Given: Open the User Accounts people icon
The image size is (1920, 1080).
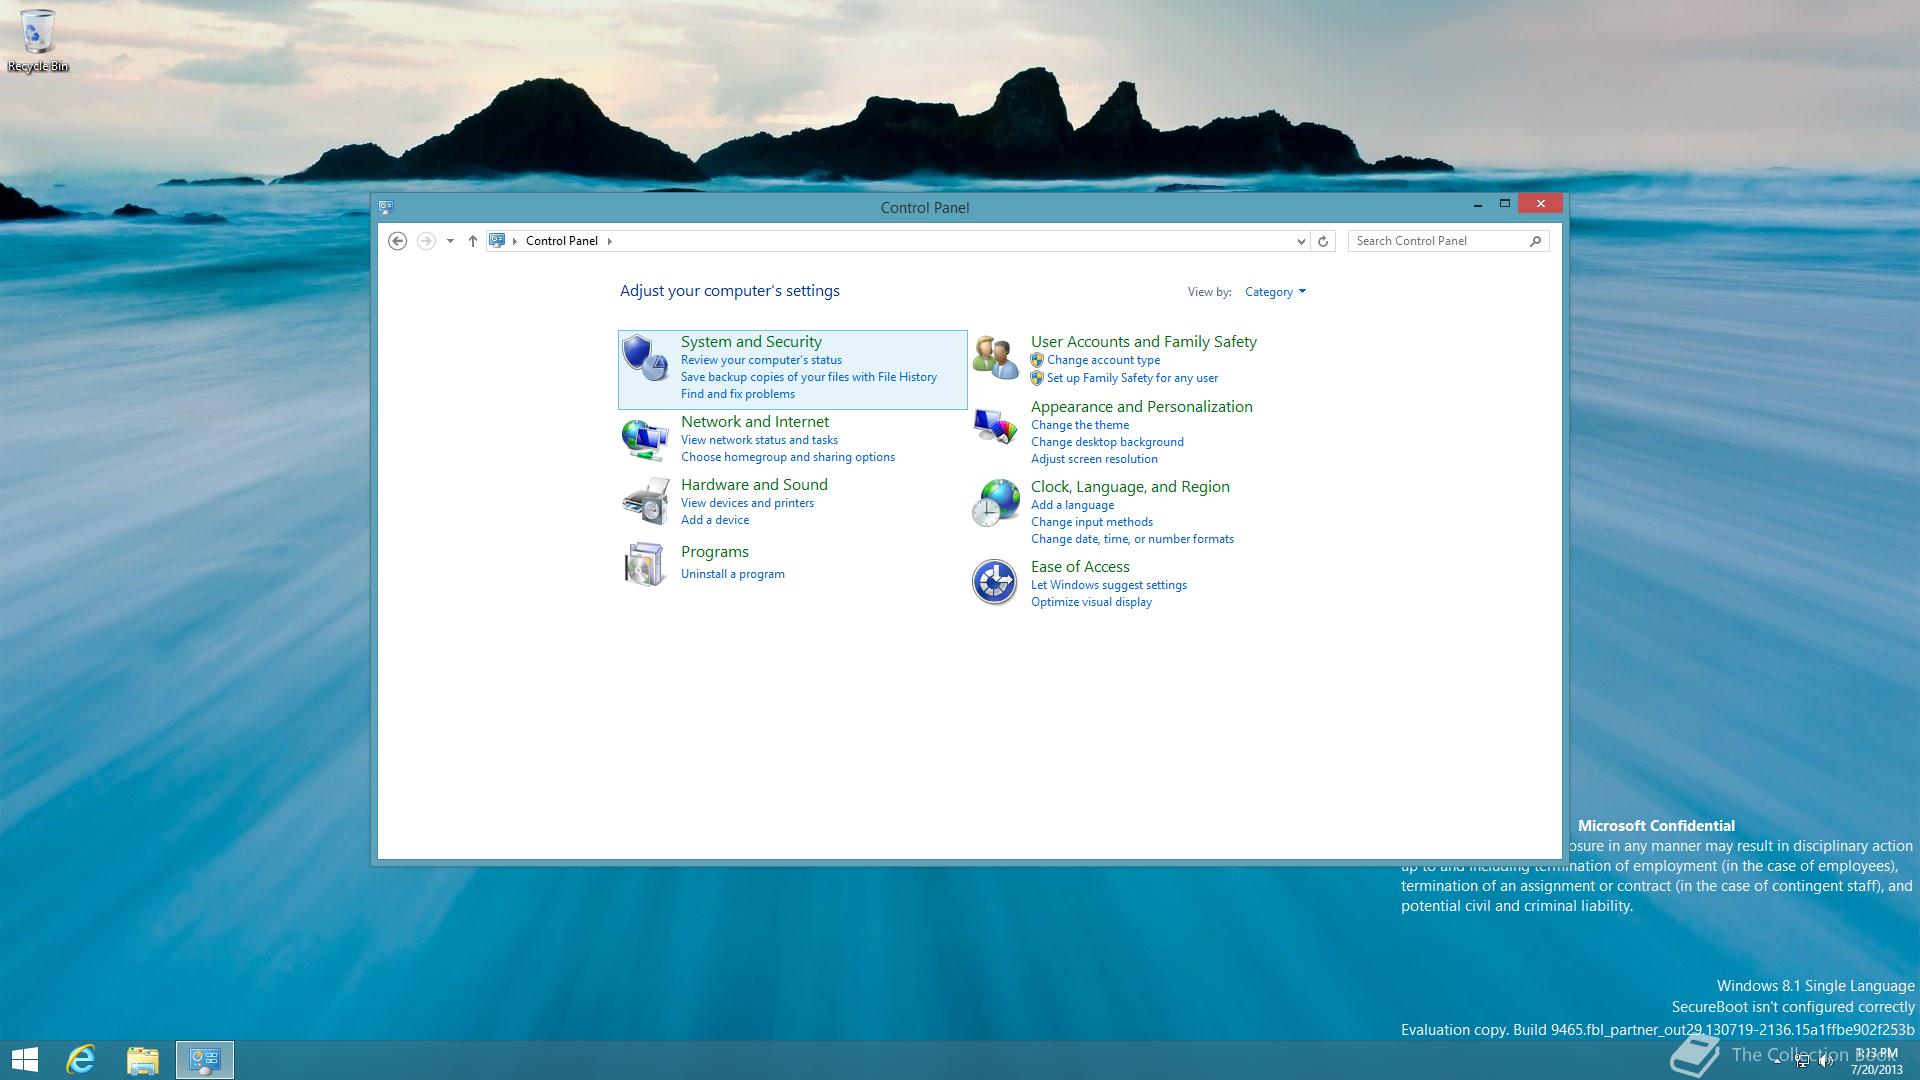Looking at the screenshot, I should [x=995, y=358].
